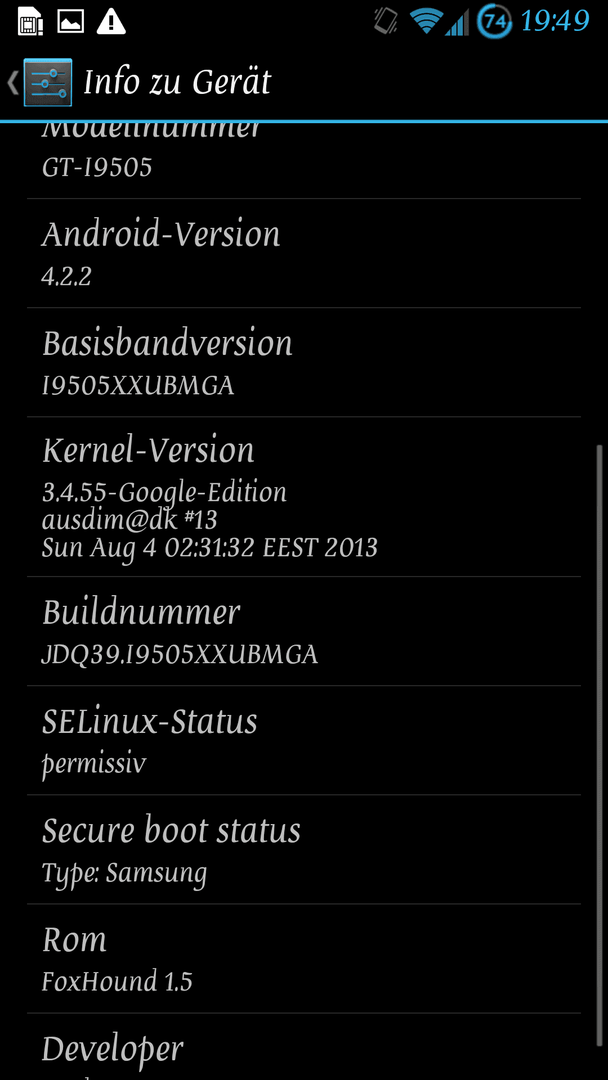Image resolution: width=608 pixels, height=1080 pixels.
Task: Tap the warning triangle notification icon
Action: [x=111, y=22]
